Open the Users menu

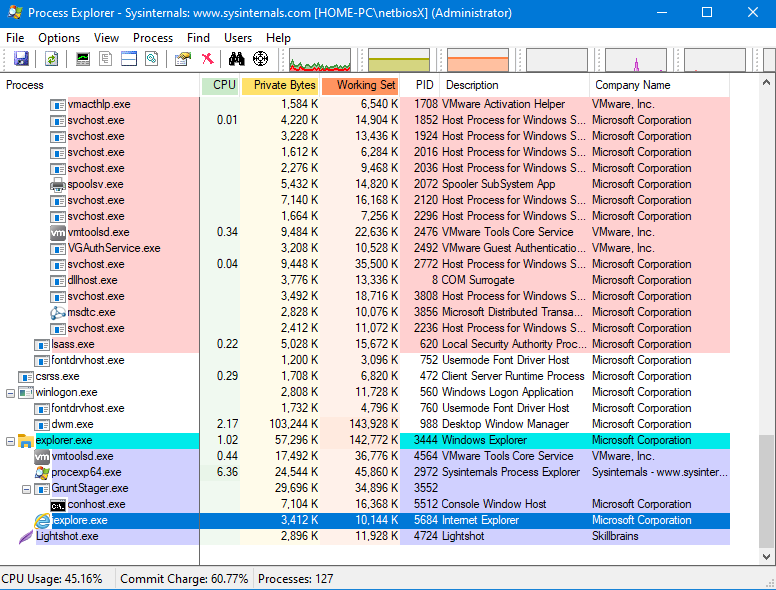click(238, 38)
